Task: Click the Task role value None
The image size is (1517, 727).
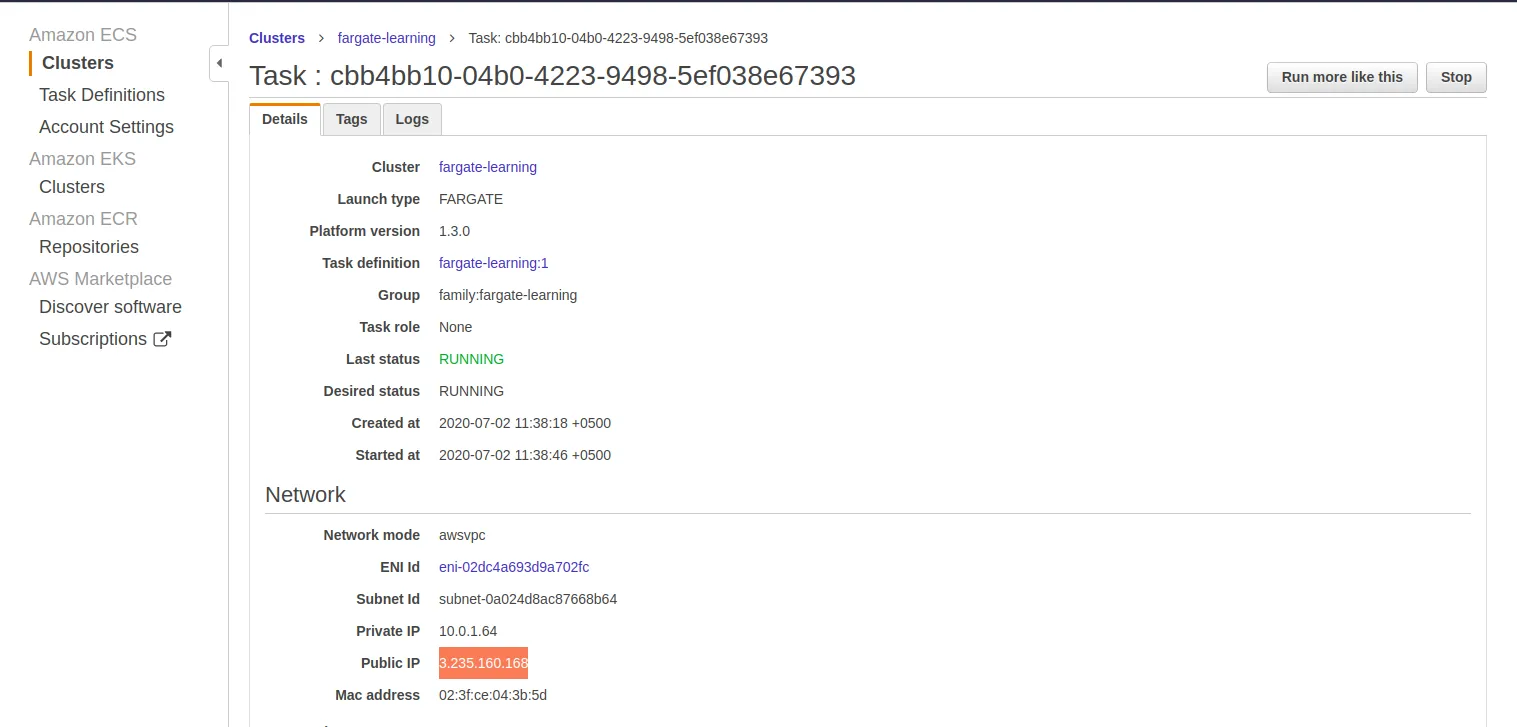Action: coord(455,327)
